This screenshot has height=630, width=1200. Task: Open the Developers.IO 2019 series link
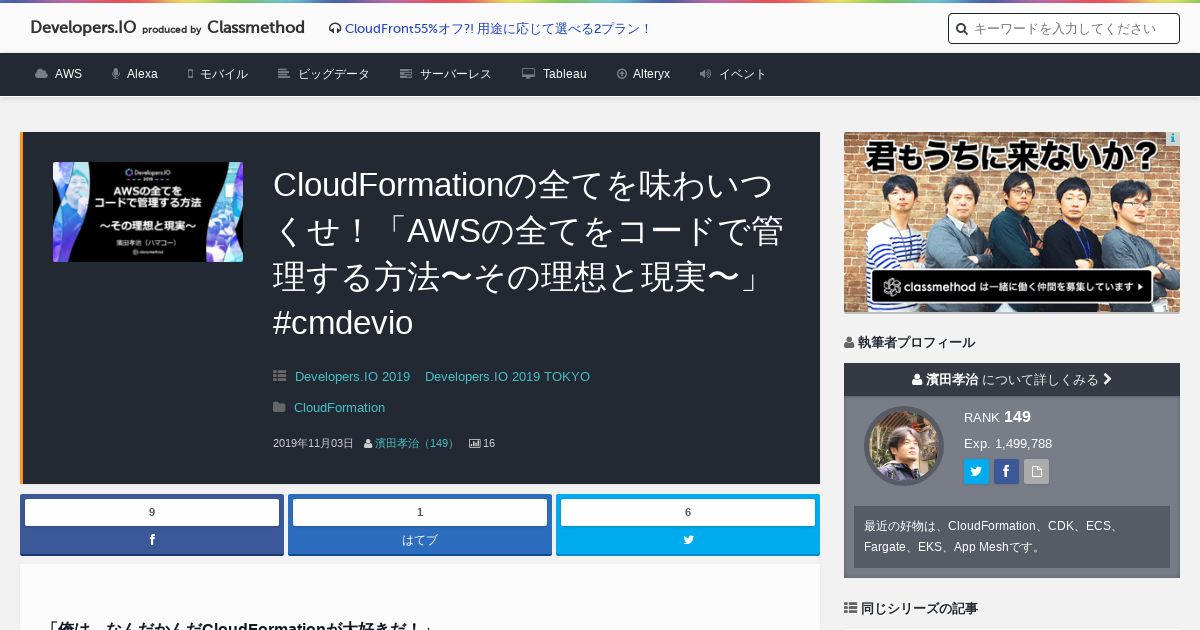352,377
